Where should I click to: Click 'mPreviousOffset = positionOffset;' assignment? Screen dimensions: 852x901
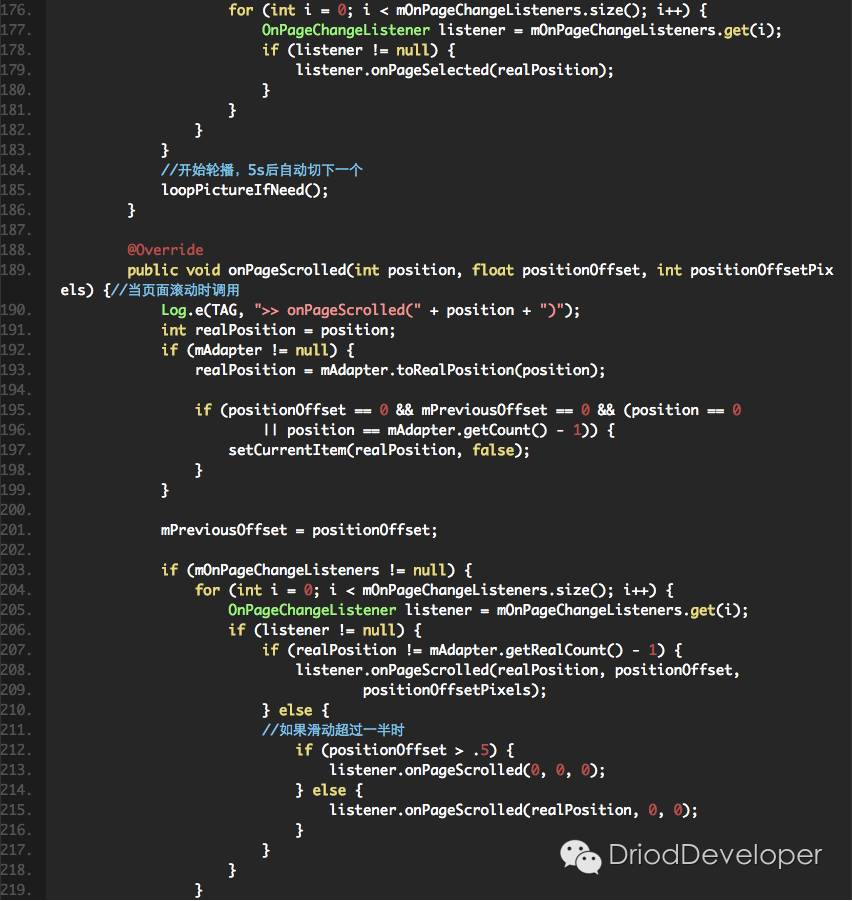click(299, 530)
